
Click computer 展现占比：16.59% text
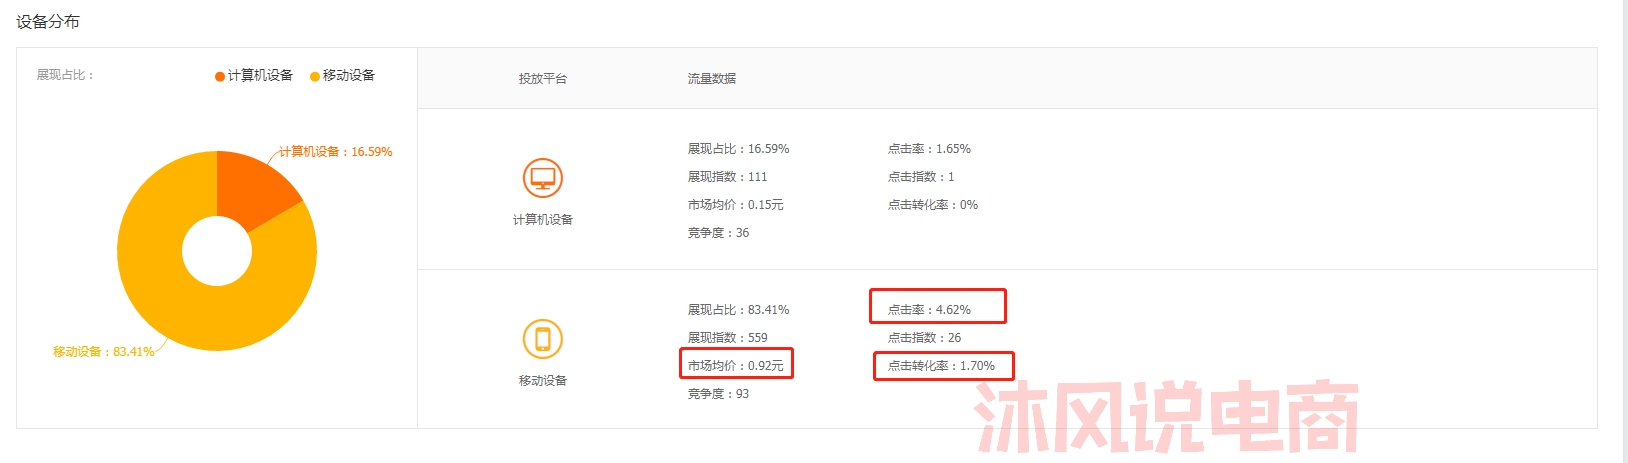tap(738, 149)
